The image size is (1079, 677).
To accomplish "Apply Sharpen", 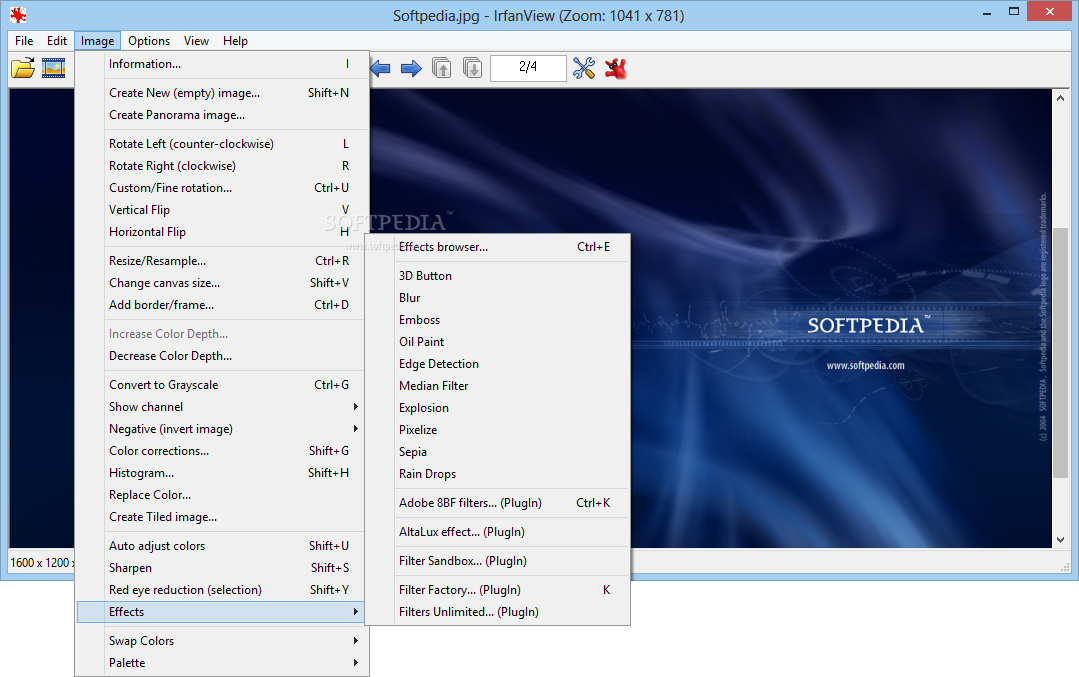I will coord(220,568).
